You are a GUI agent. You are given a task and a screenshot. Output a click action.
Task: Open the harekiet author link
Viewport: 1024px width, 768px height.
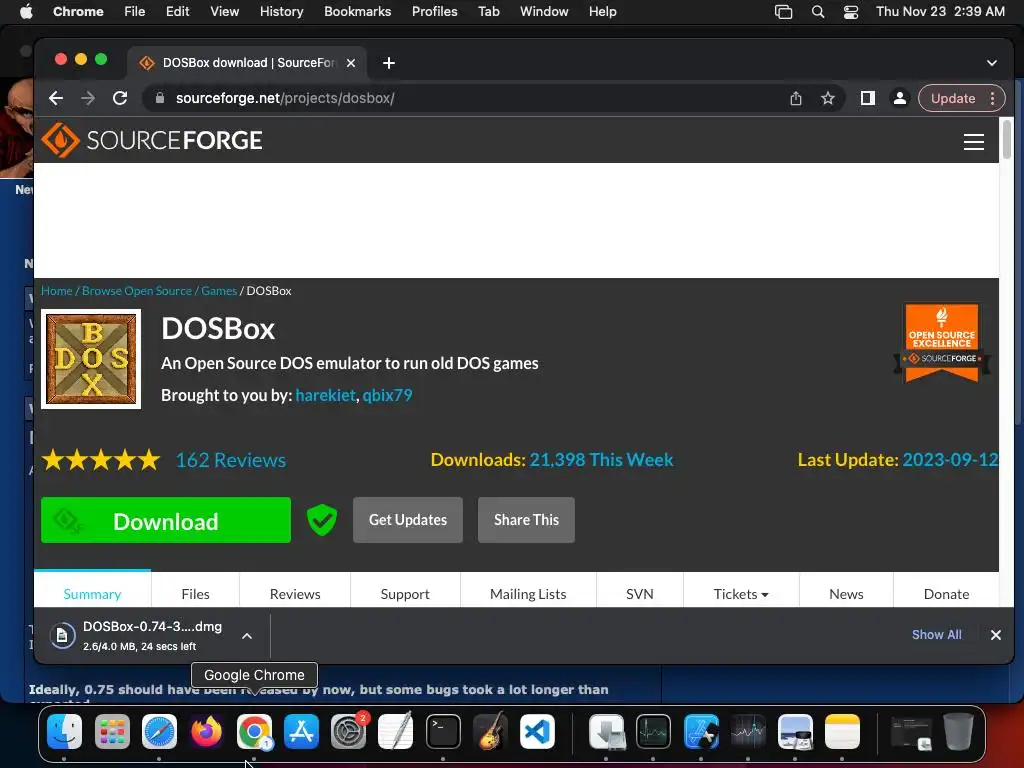click(x=325, y=395)
